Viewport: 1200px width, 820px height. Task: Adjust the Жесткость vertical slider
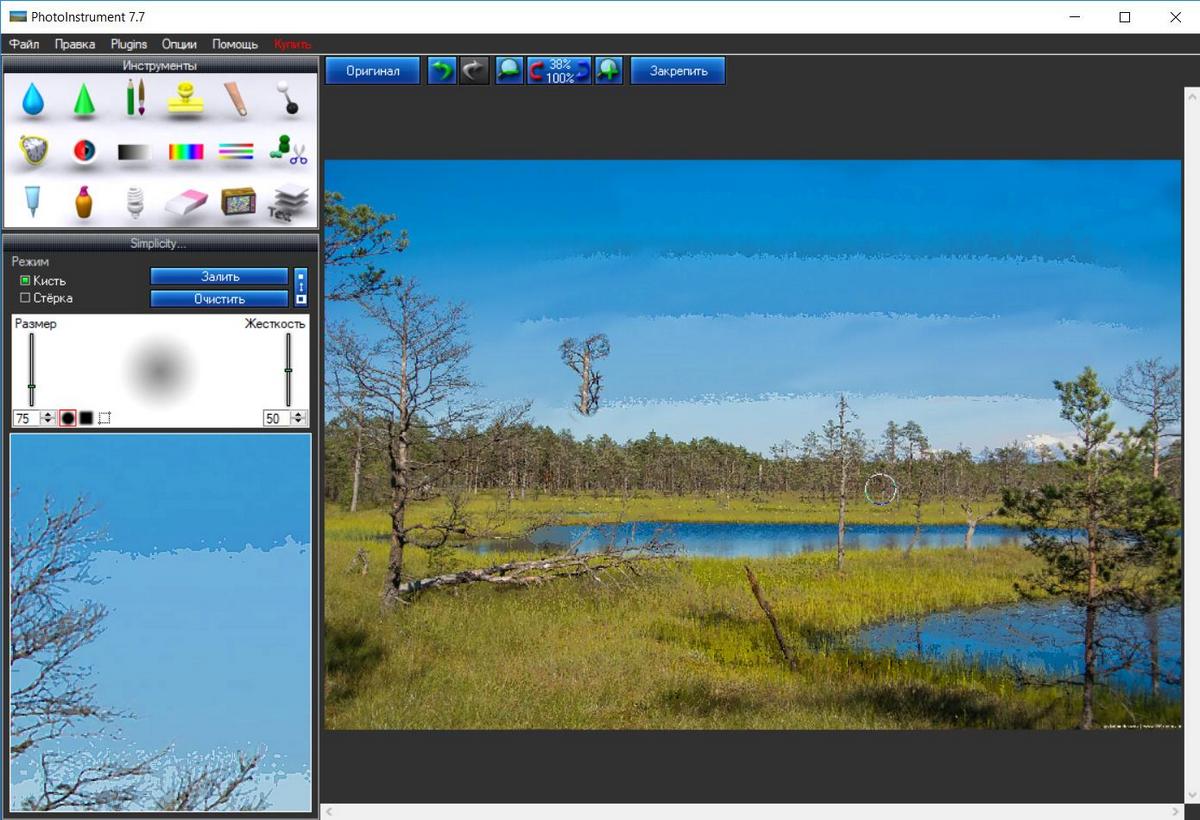pyautogui.click(x=288, y=369)
